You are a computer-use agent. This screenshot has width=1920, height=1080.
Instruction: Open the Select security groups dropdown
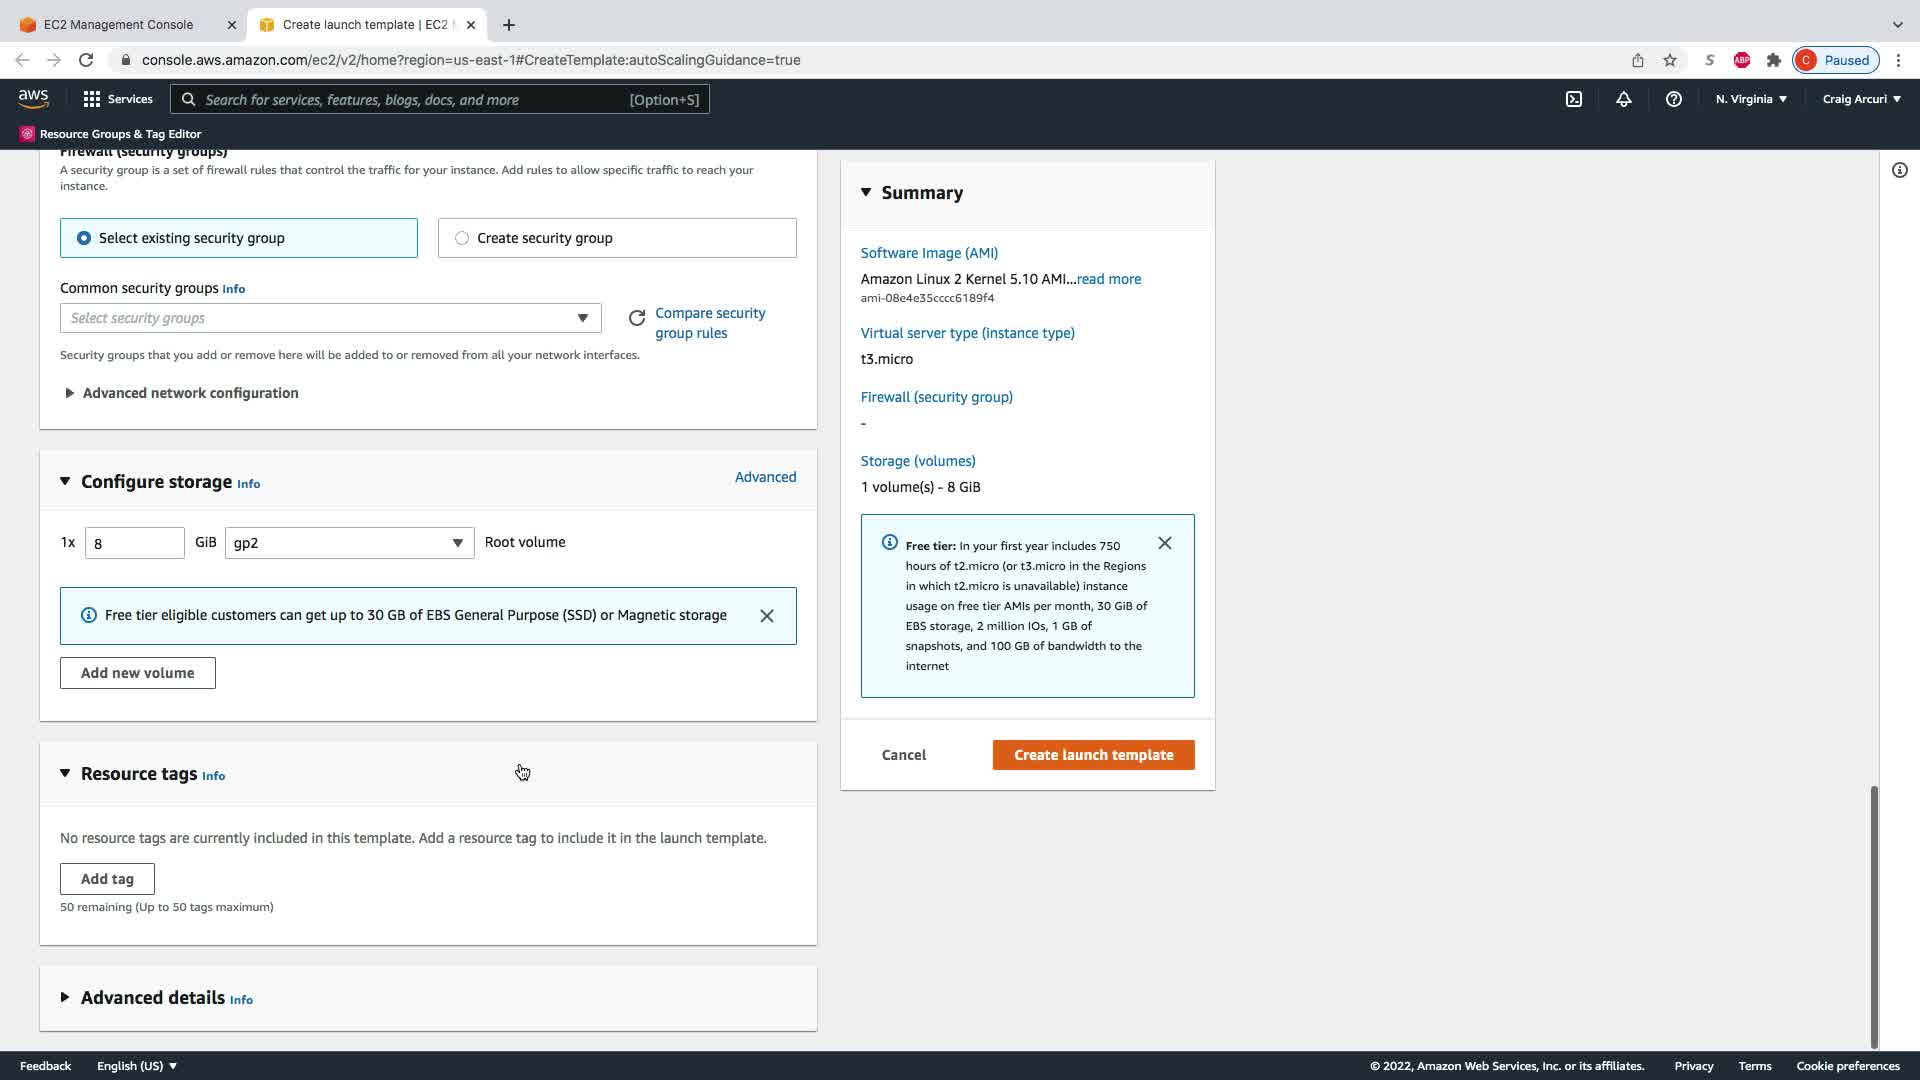coord(330,318)
